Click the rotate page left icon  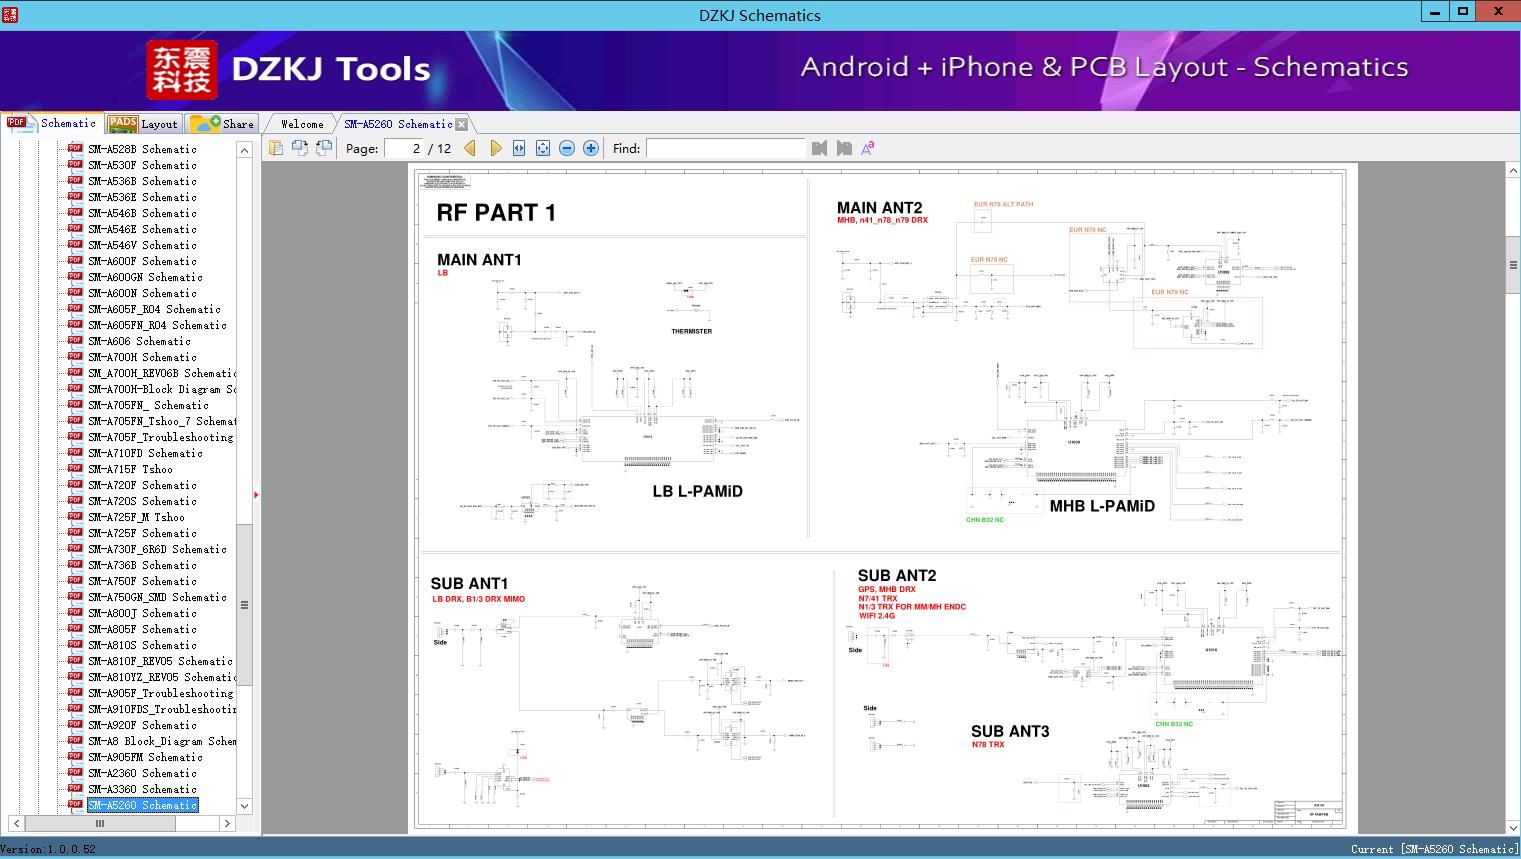(299, 148)
